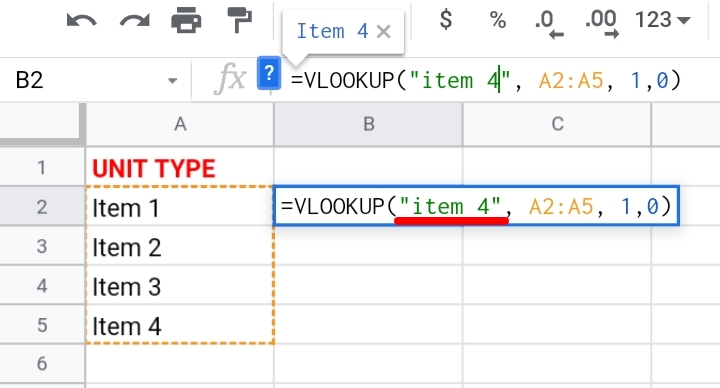Increase decimal places
This screenshot has width=720, height=388.
[602, 24]
